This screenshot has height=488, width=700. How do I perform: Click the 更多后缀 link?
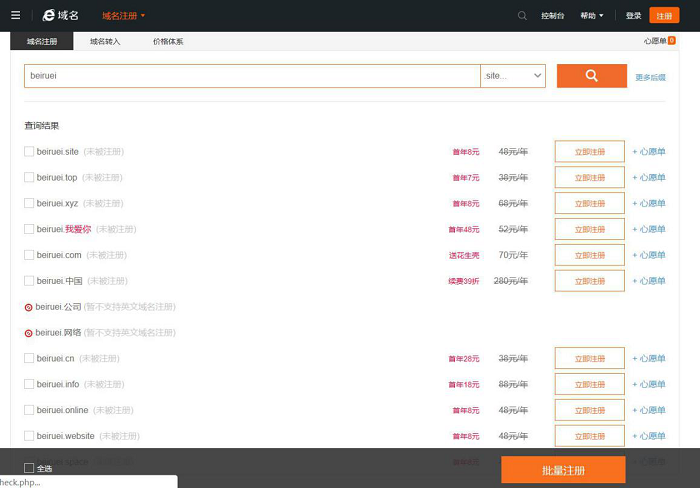tap(650, 77)
